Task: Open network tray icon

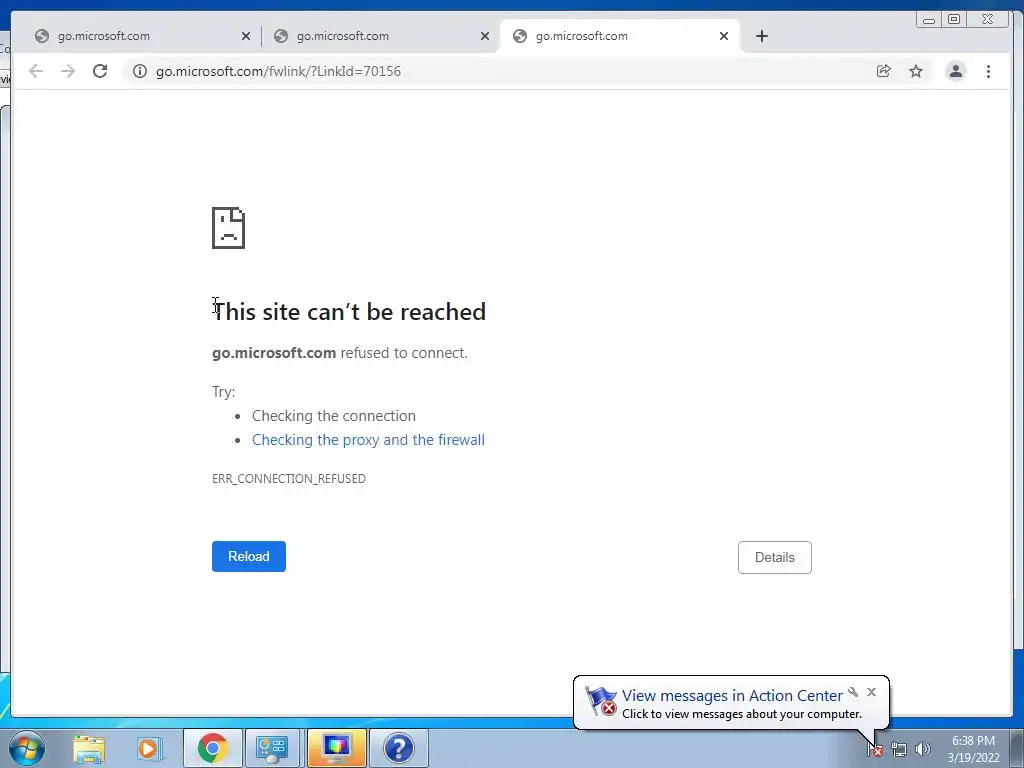Action: [x=899, y=750]
